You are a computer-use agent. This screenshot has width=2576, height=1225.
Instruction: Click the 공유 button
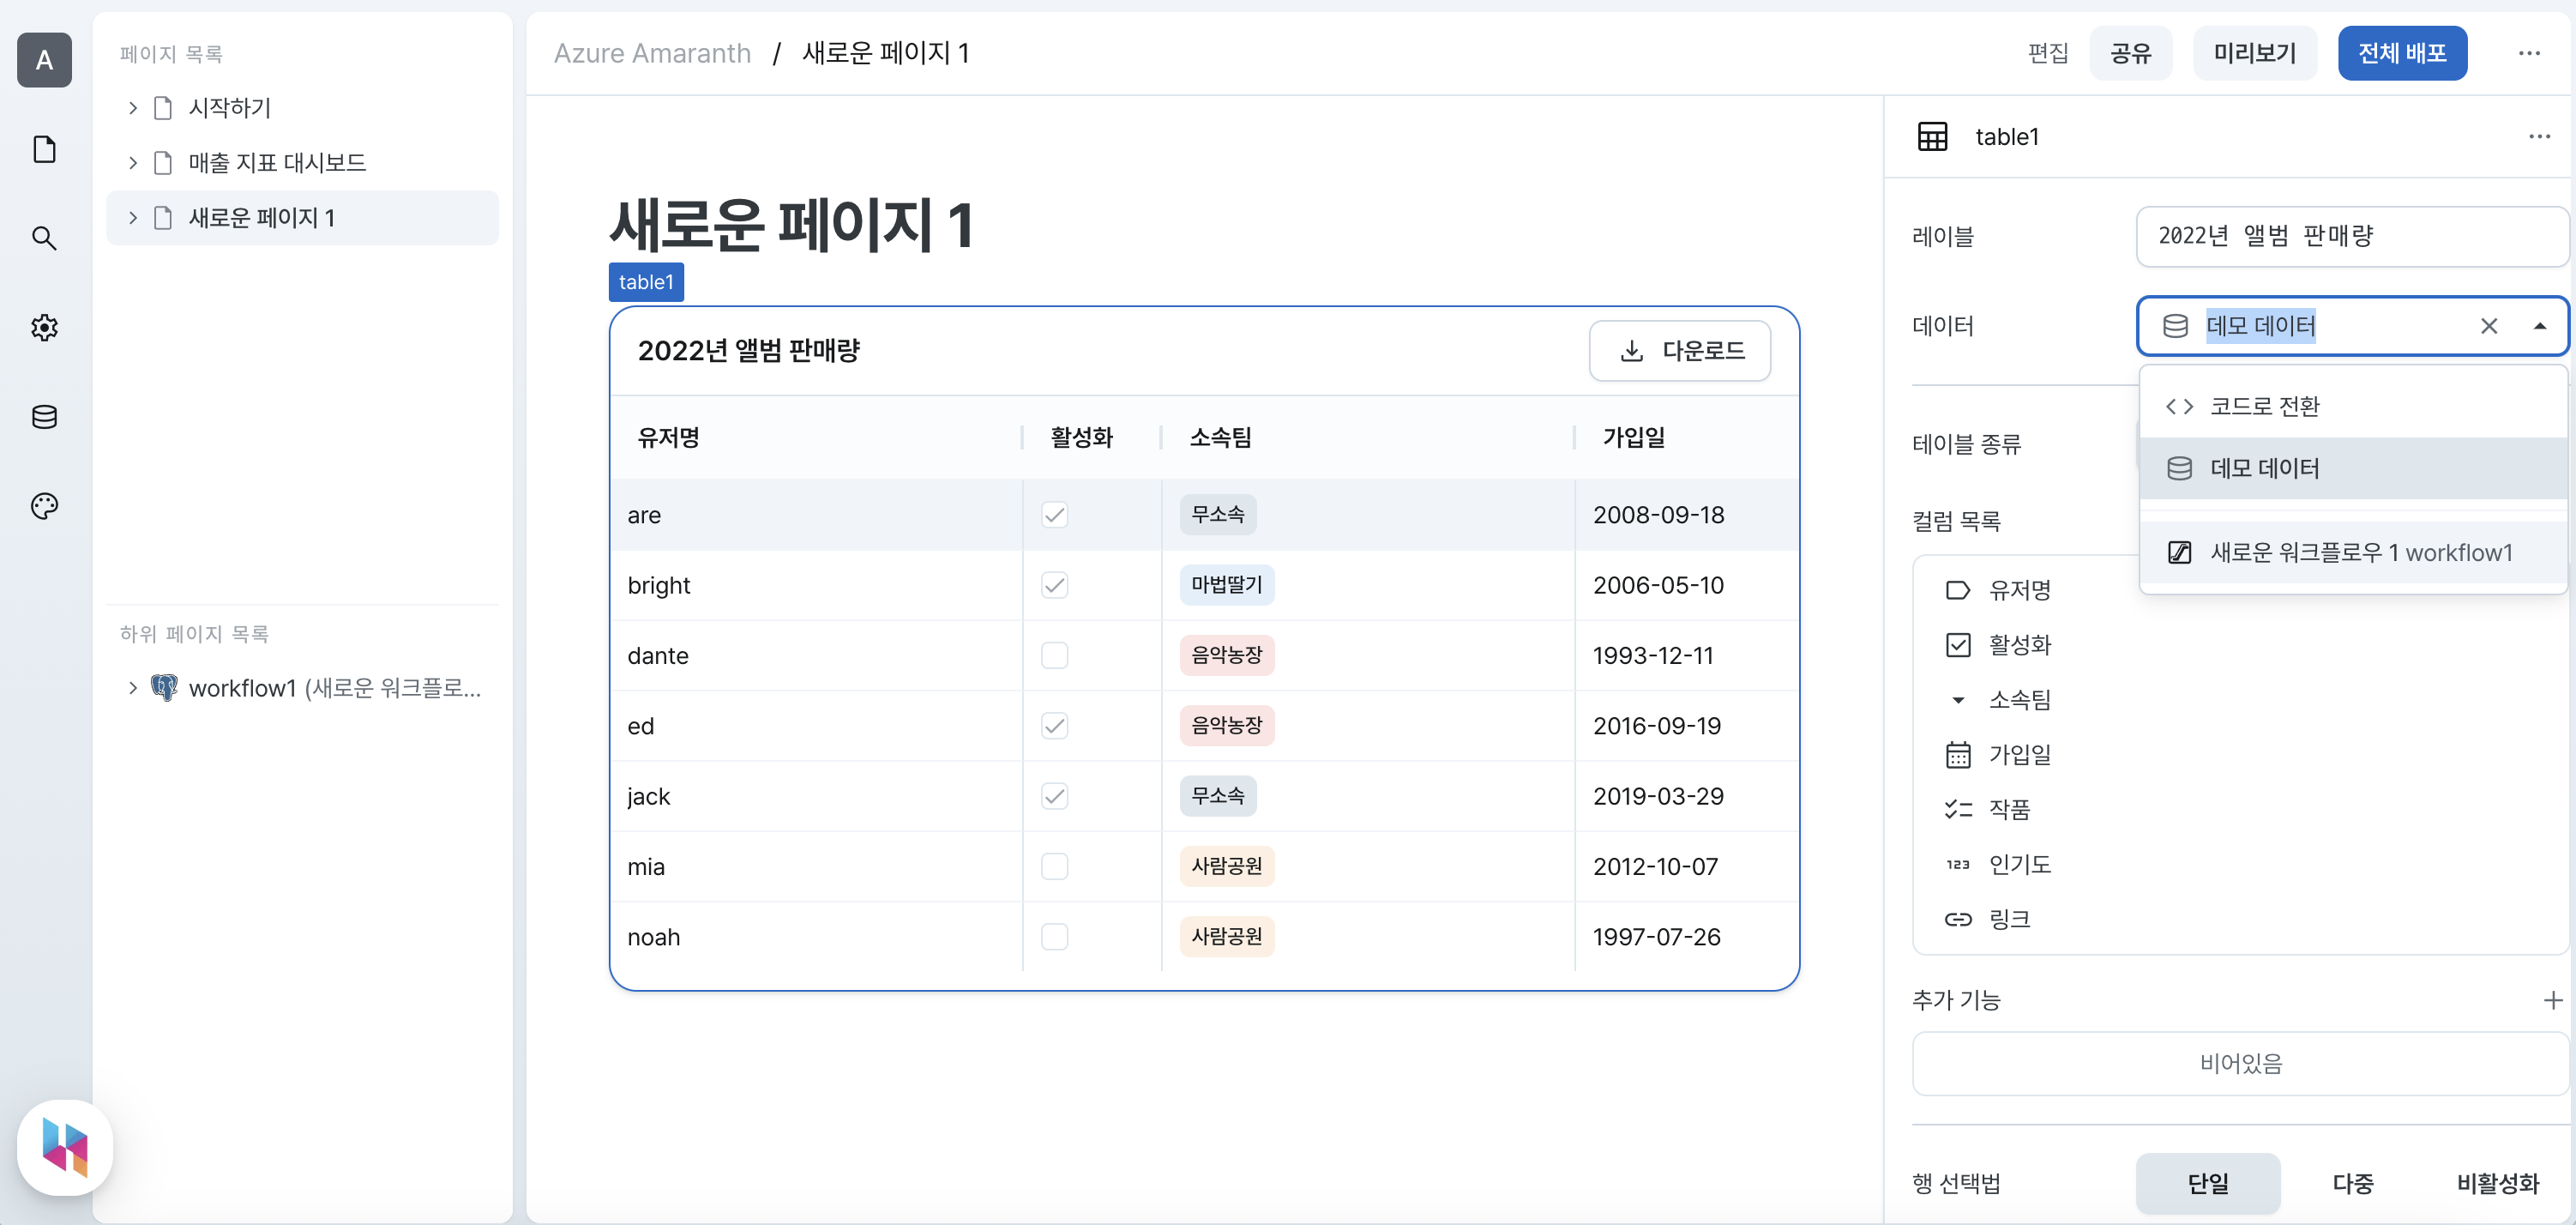pyautogui.click(x=2130, y=53)
